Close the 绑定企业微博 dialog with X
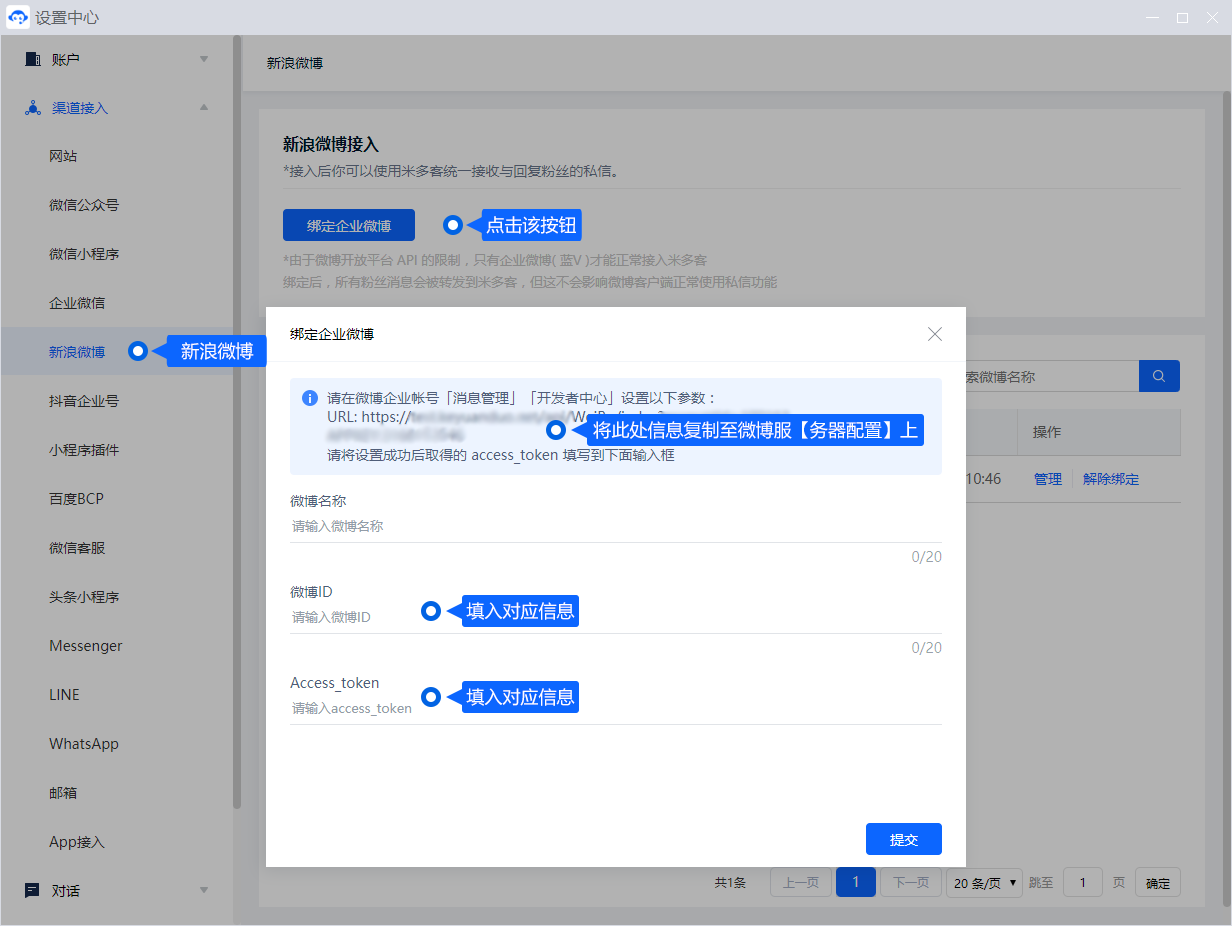Screen dimensions: 1232x926 point(935,334)
